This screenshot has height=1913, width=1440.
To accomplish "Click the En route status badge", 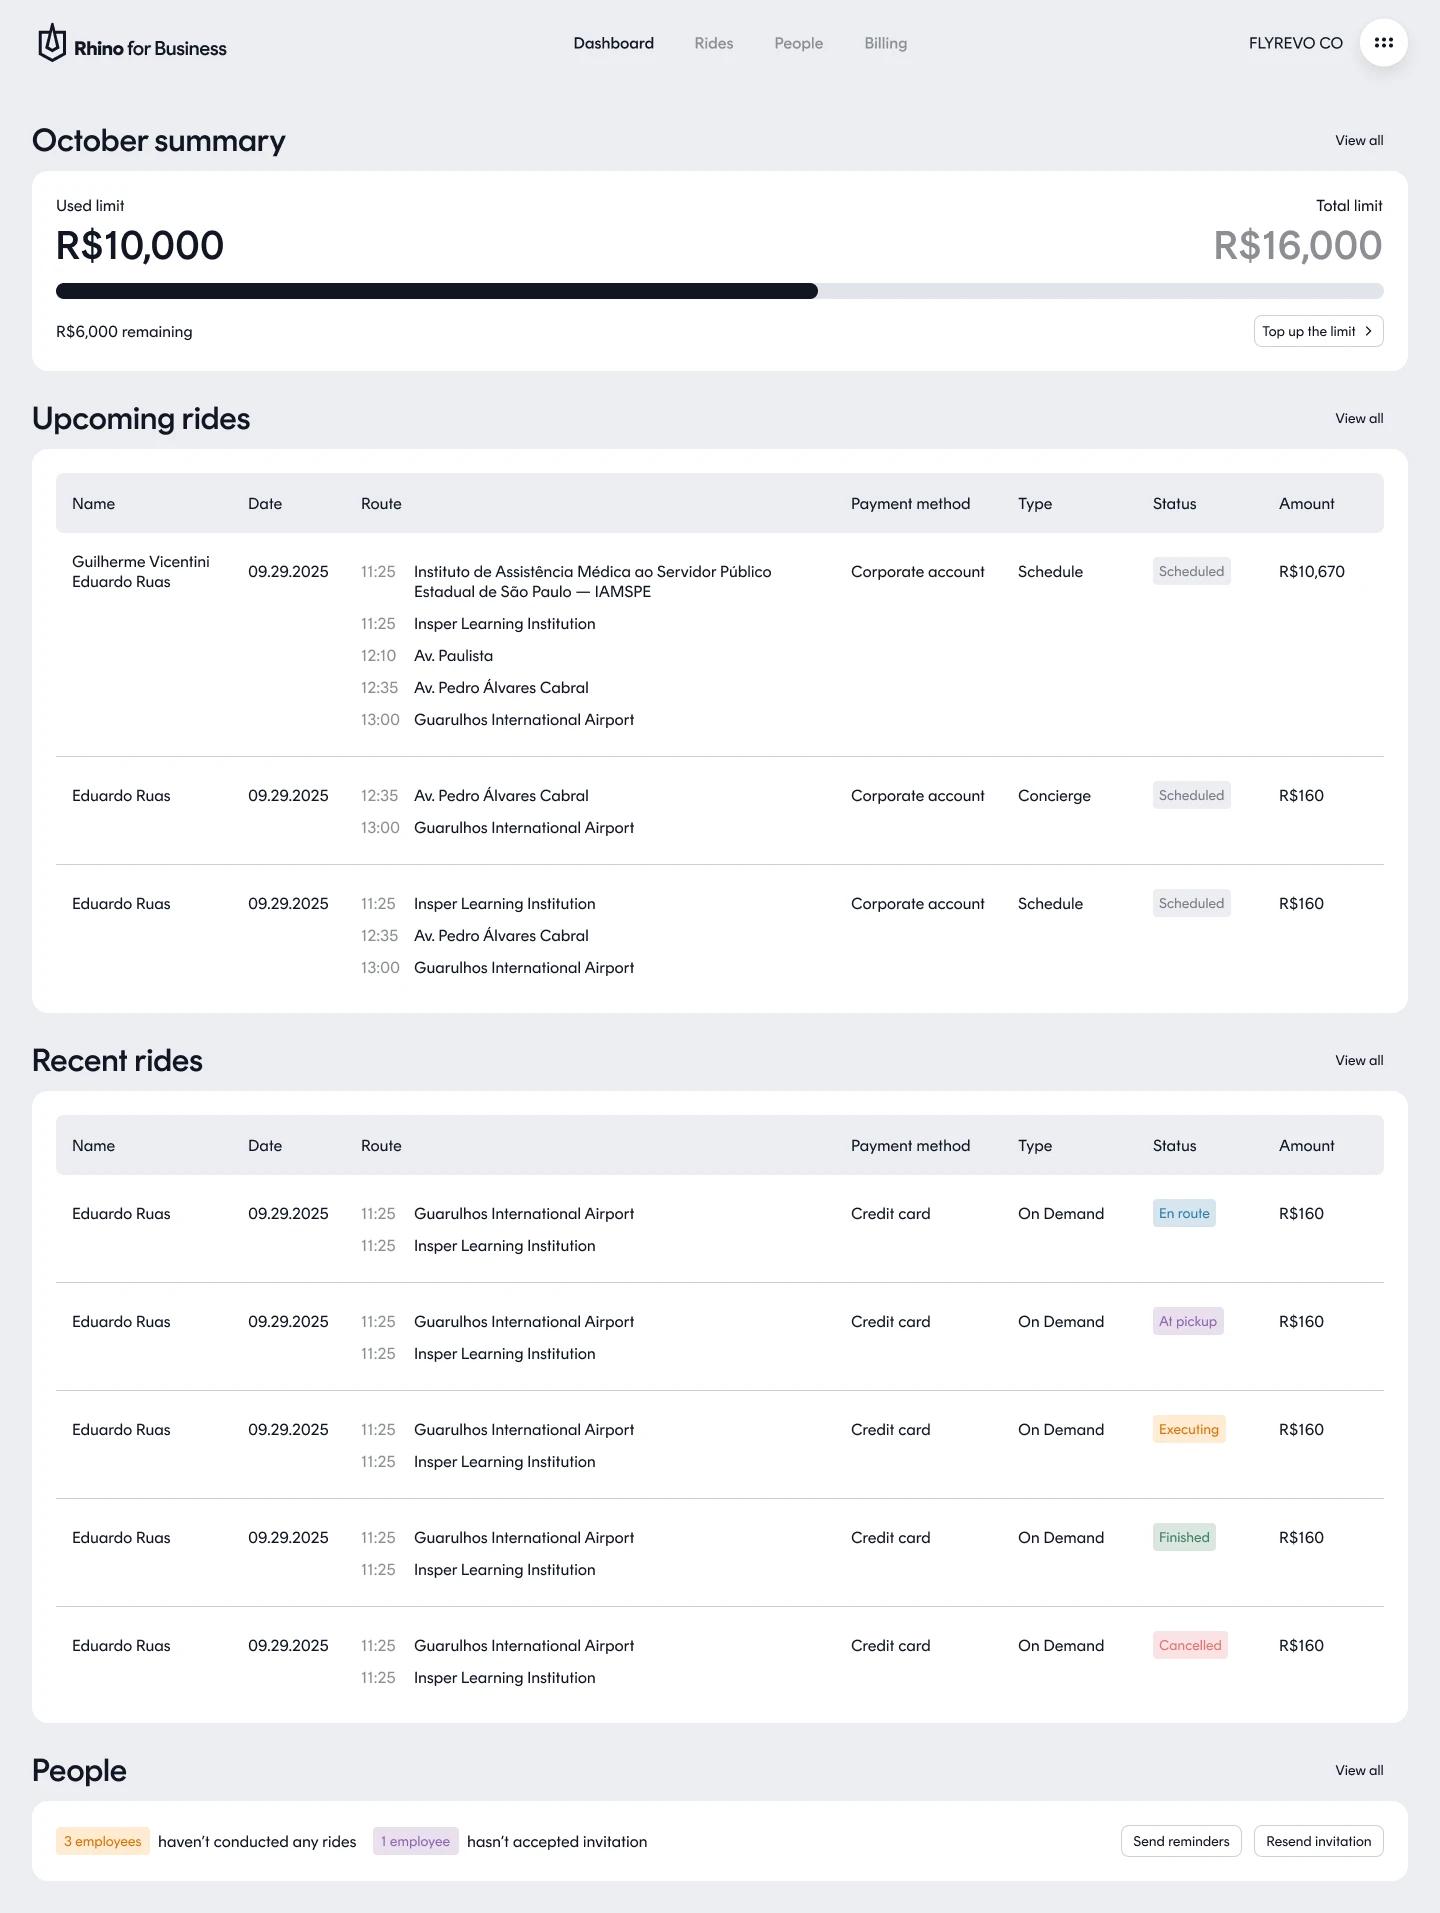I will click(x=1184, y=1213).
